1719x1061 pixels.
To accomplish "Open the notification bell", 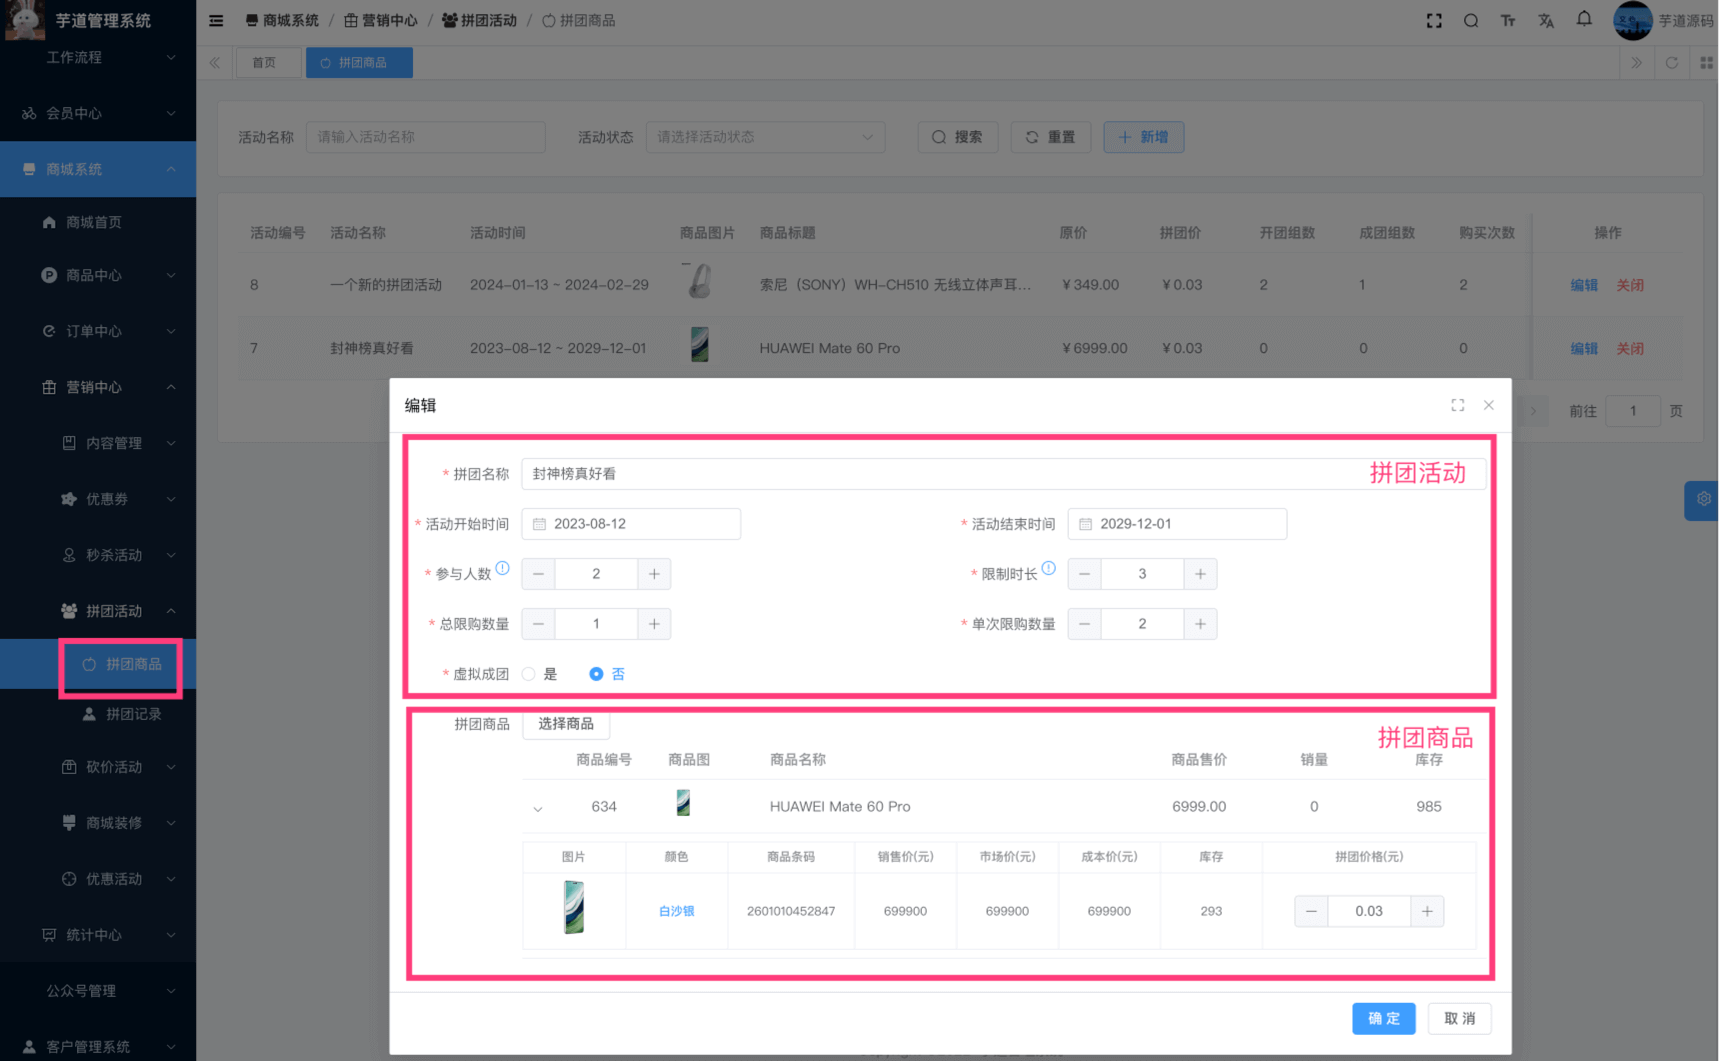I will tap(1584, 20).
